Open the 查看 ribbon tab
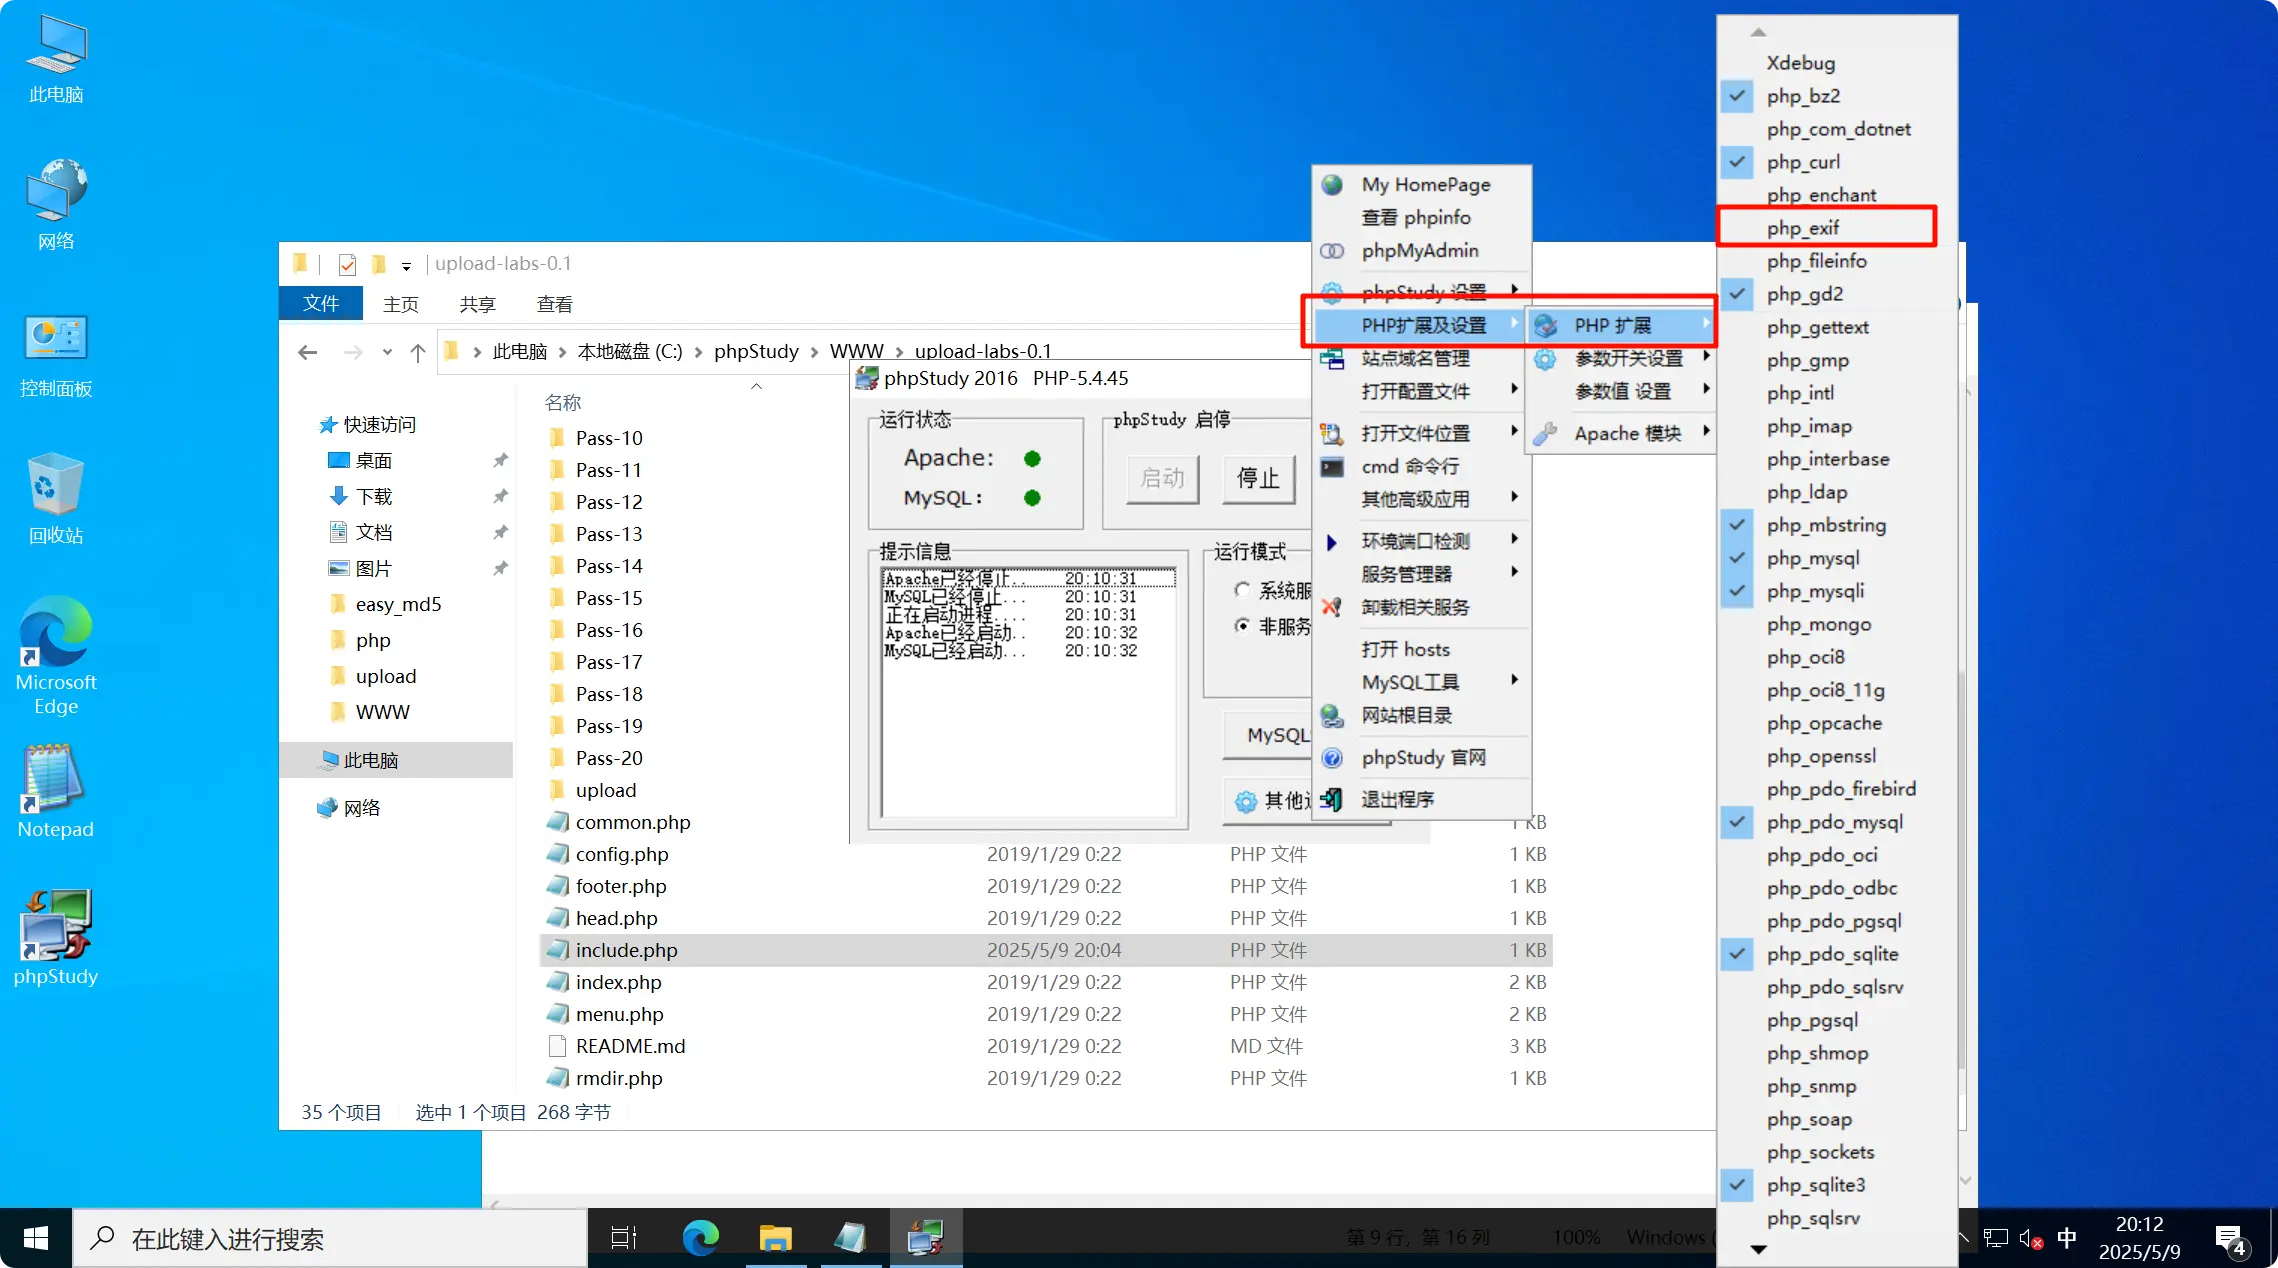Image resolution: width=2278 pixels, height=1268 pixels. coord(555,304)
